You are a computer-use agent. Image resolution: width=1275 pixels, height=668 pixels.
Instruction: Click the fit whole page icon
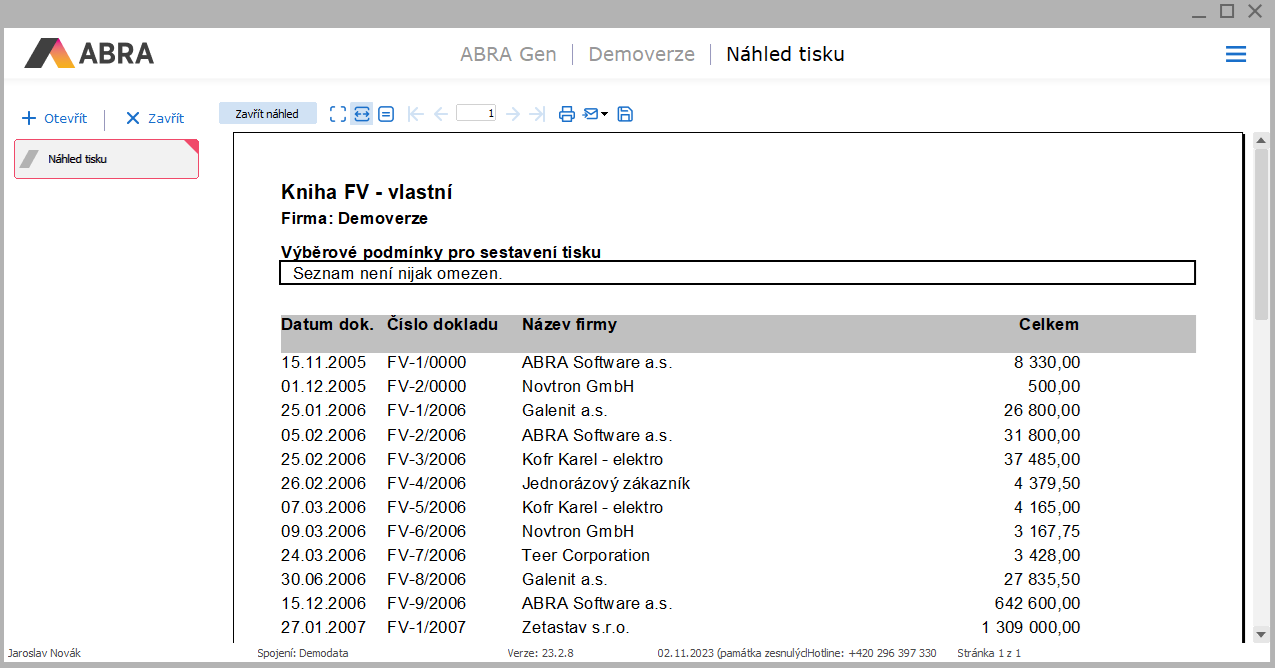tap(338, 114)
